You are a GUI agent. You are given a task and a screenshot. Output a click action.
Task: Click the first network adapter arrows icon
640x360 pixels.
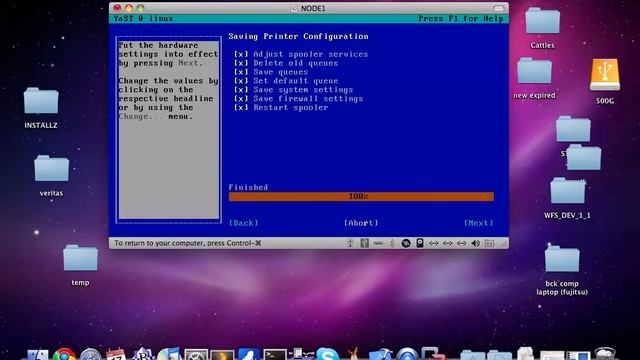[433, 243]
